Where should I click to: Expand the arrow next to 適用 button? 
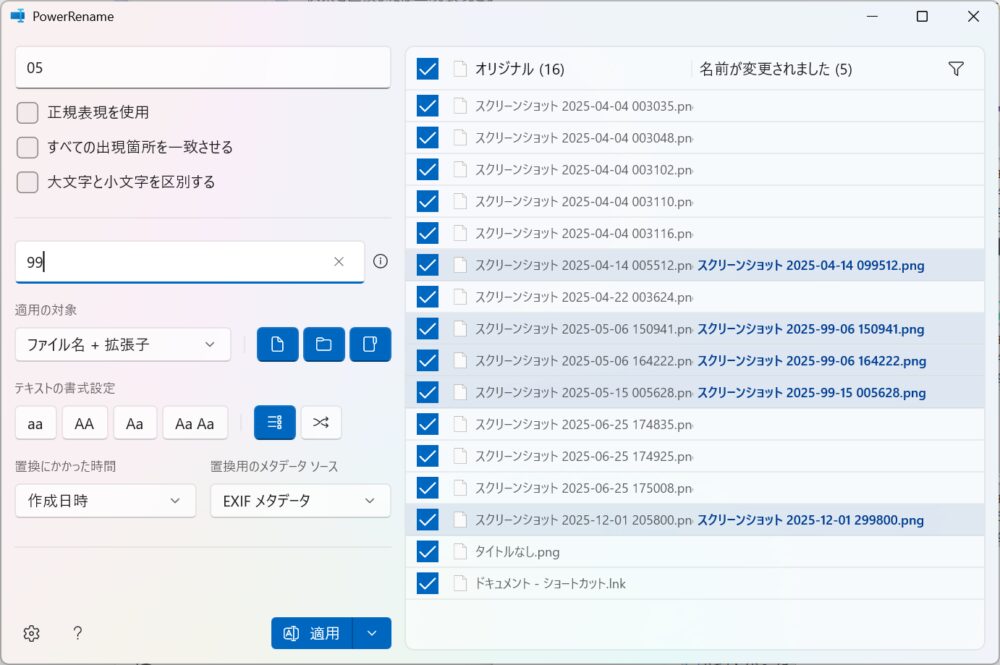click(372, 633)
